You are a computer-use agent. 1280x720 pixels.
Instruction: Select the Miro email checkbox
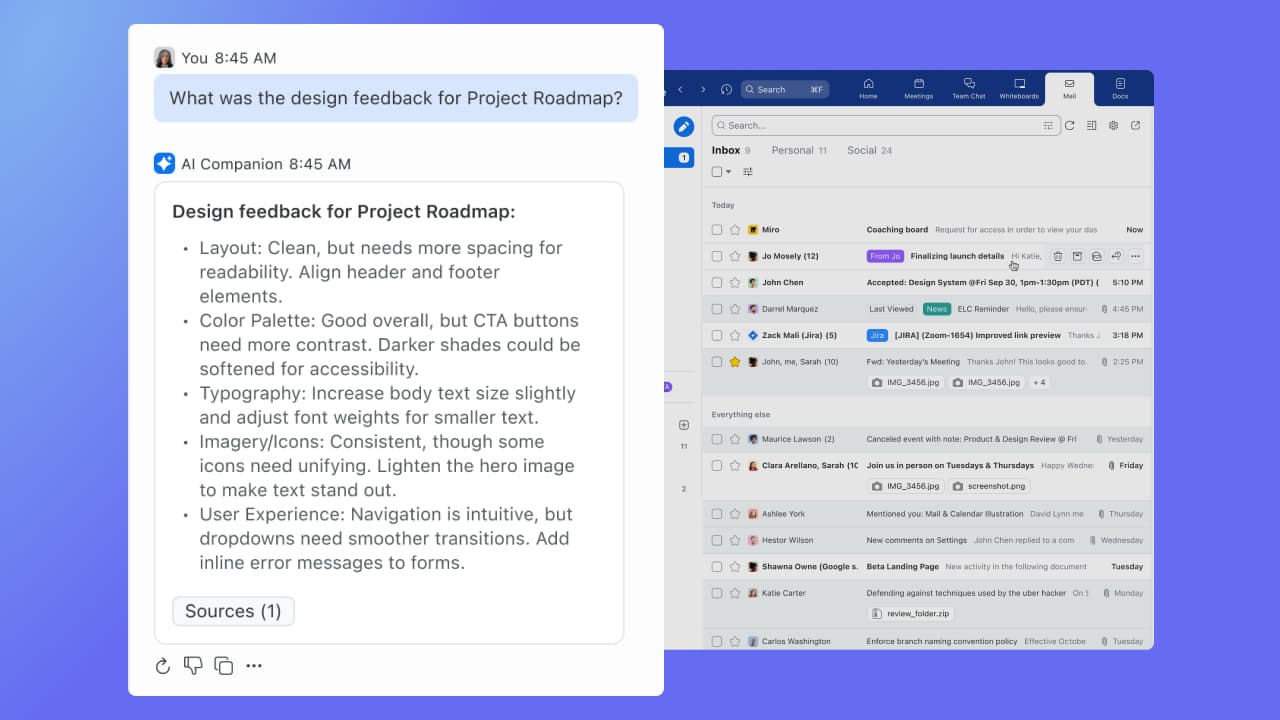coord(717,229)
